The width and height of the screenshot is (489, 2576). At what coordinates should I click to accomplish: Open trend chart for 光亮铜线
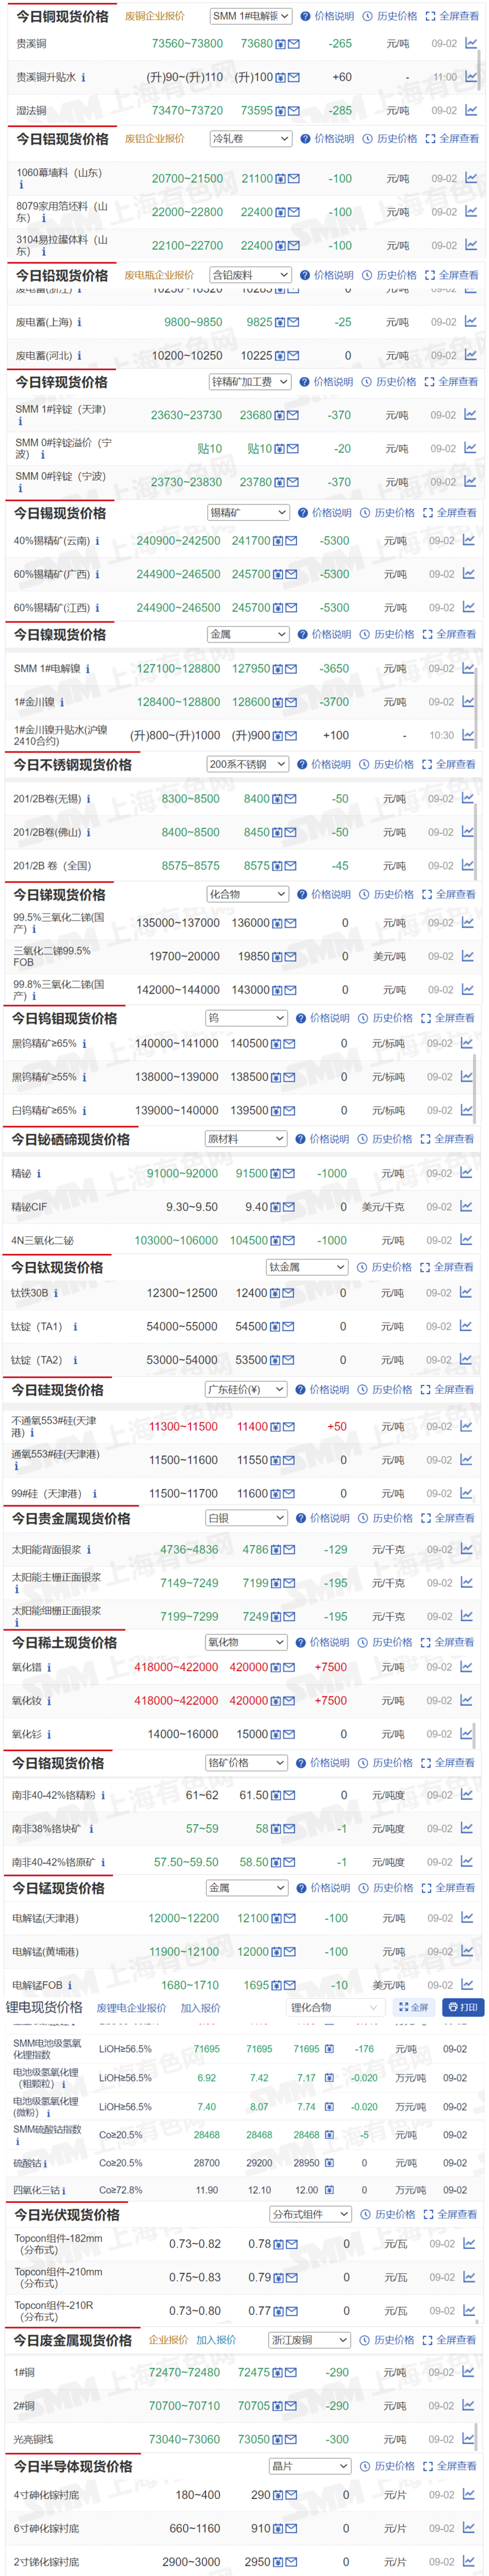pyautogui.click(x=469, y=2439)
